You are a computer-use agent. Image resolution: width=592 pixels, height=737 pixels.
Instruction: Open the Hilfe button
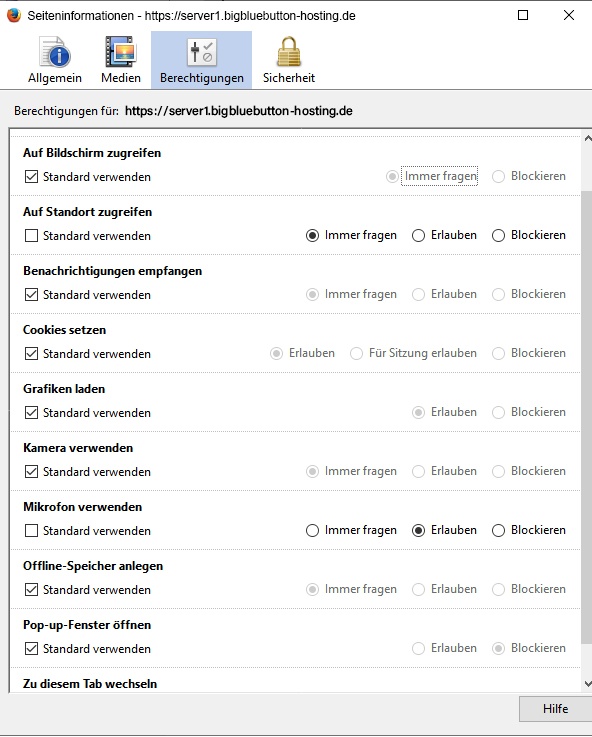click(x=555, y=708)
